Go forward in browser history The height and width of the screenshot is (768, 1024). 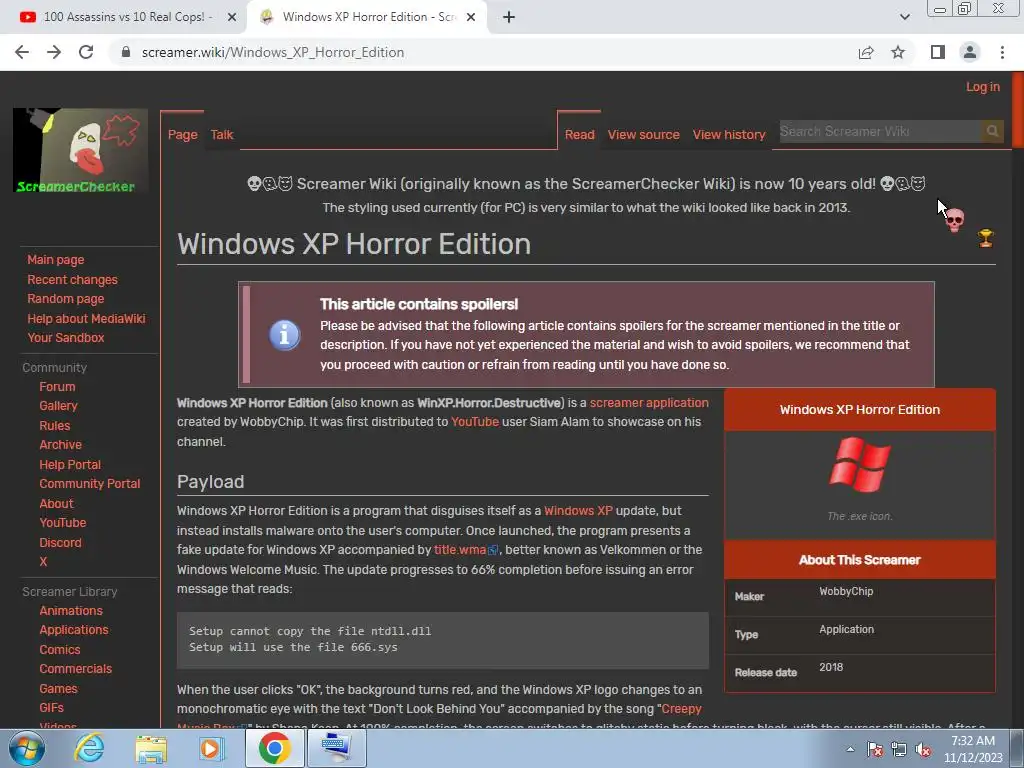coord(54,52)
